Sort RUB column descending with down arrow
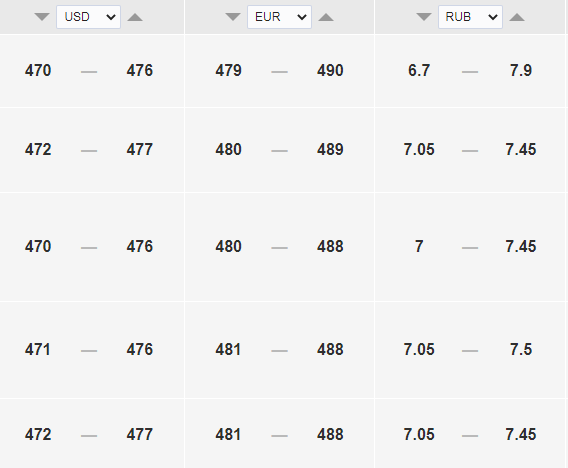 tap(424, 17)
